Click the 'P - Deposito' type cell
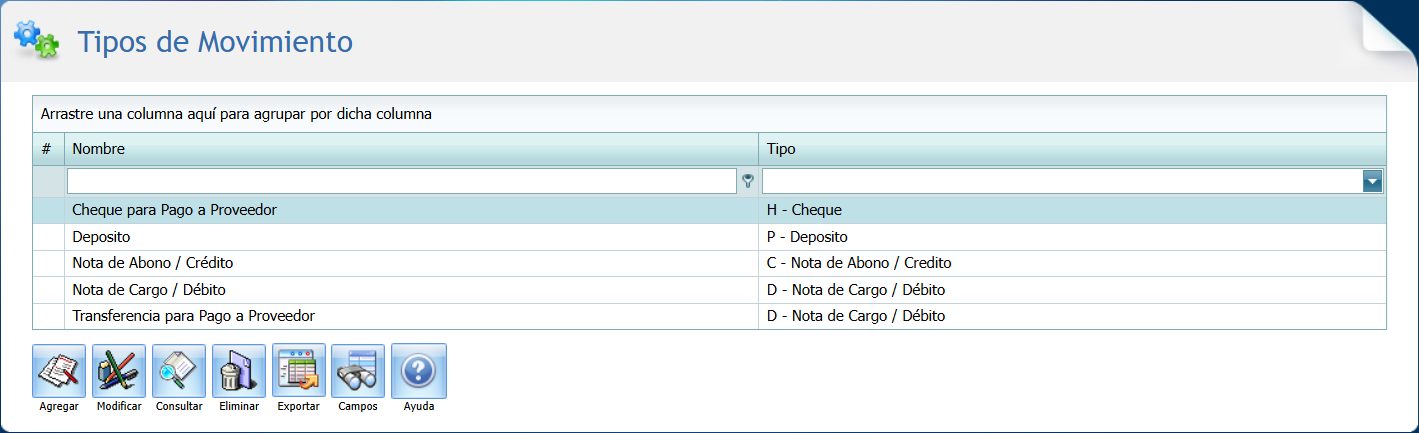The width and height of the screenshot is (1419, 433). [1072, 237]
